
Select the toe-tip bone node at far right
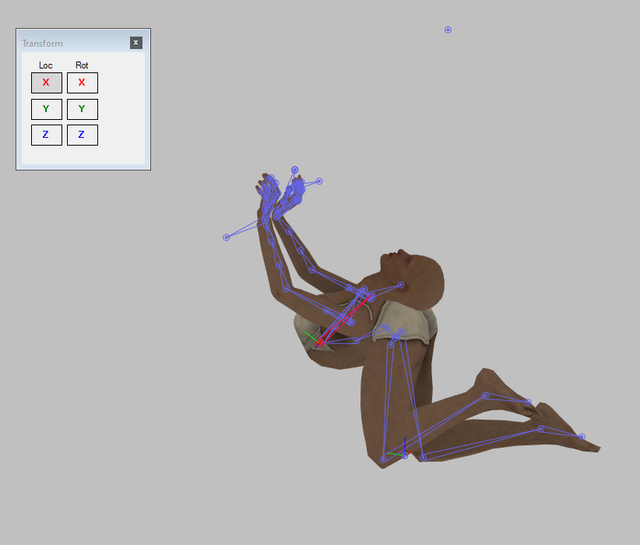(x=582, y=437)
